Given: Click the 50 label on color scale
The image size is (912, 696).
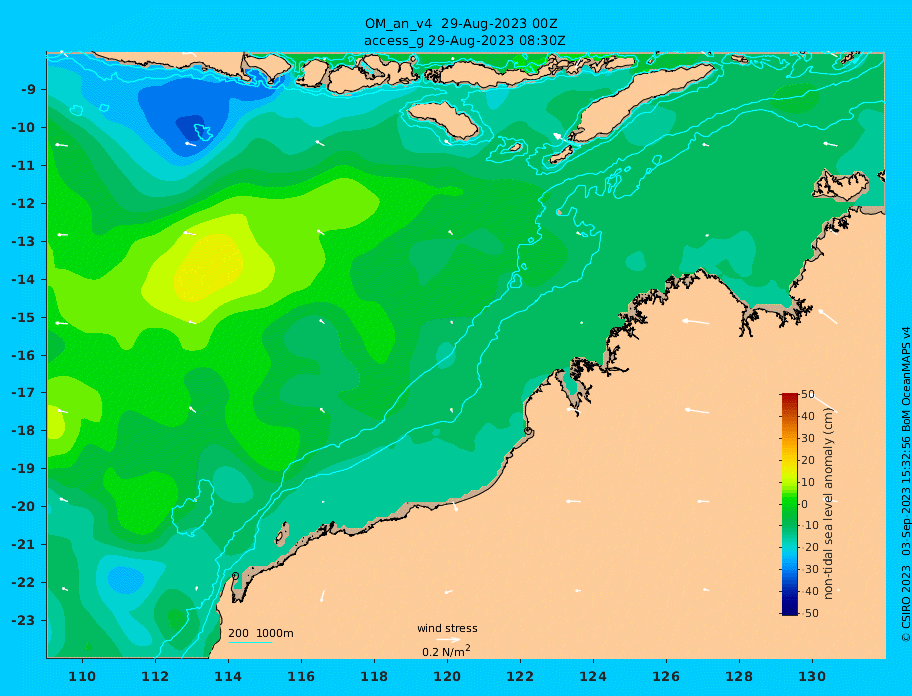Looking at the screenshot, I should (808, 394).
